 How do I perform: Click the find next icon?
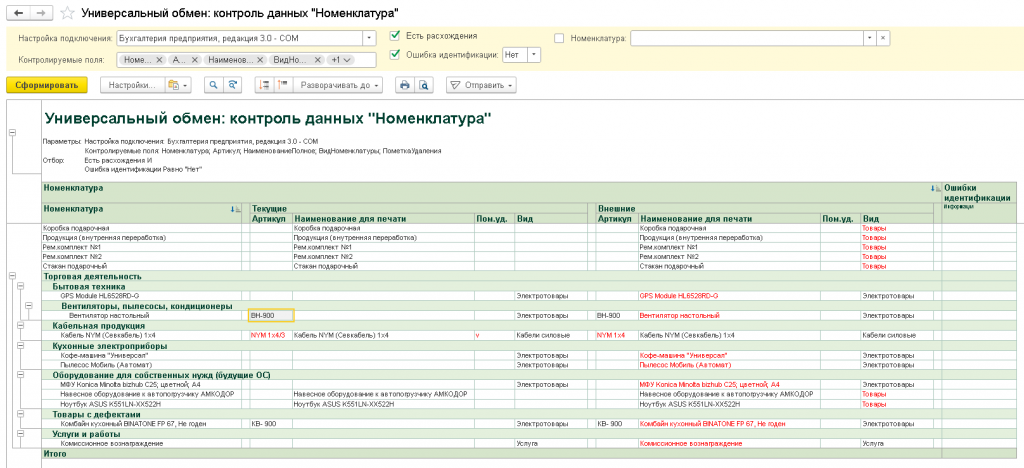point(231,85)
